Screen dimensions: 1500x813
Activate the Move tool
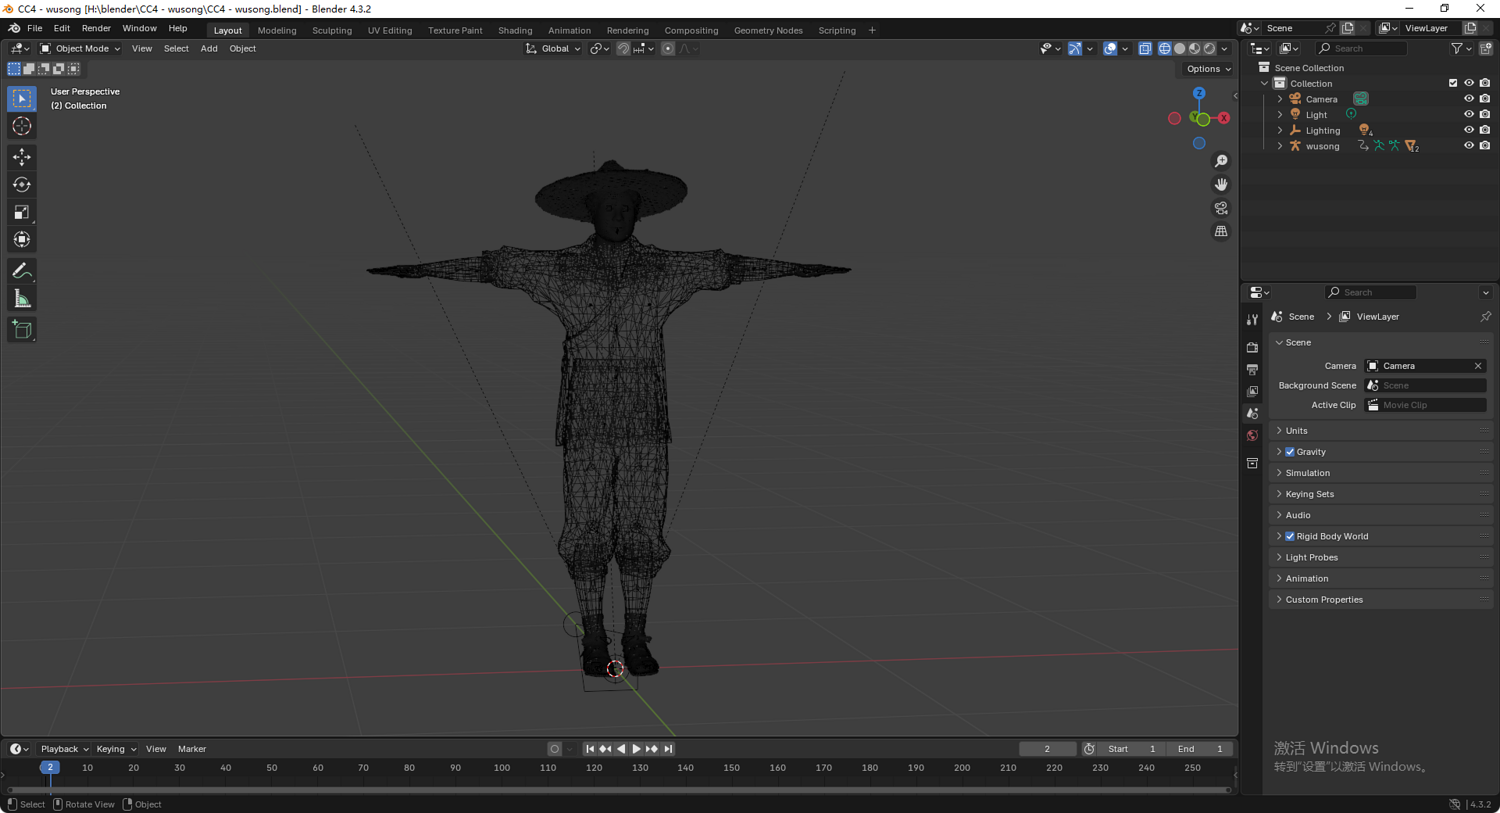(22, 157)
